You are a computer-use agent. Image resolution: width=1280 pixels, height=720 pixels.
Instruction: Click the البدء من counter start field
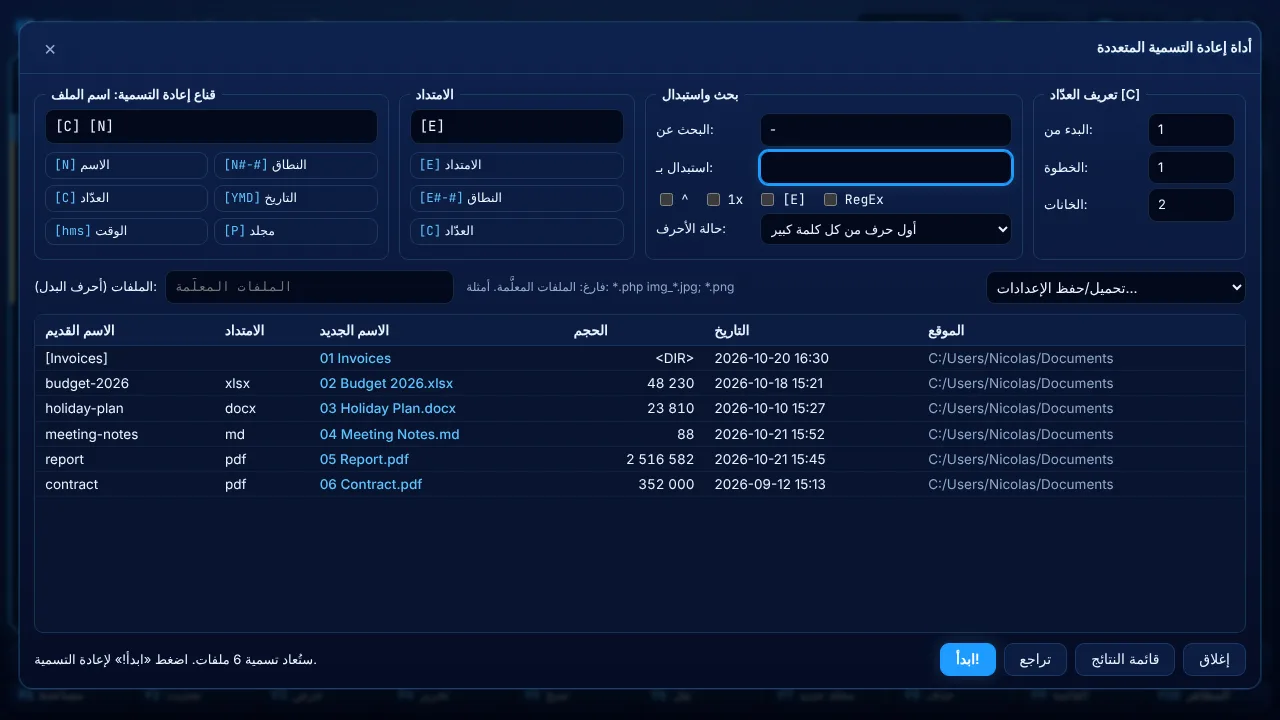[x=1191, y=130]
